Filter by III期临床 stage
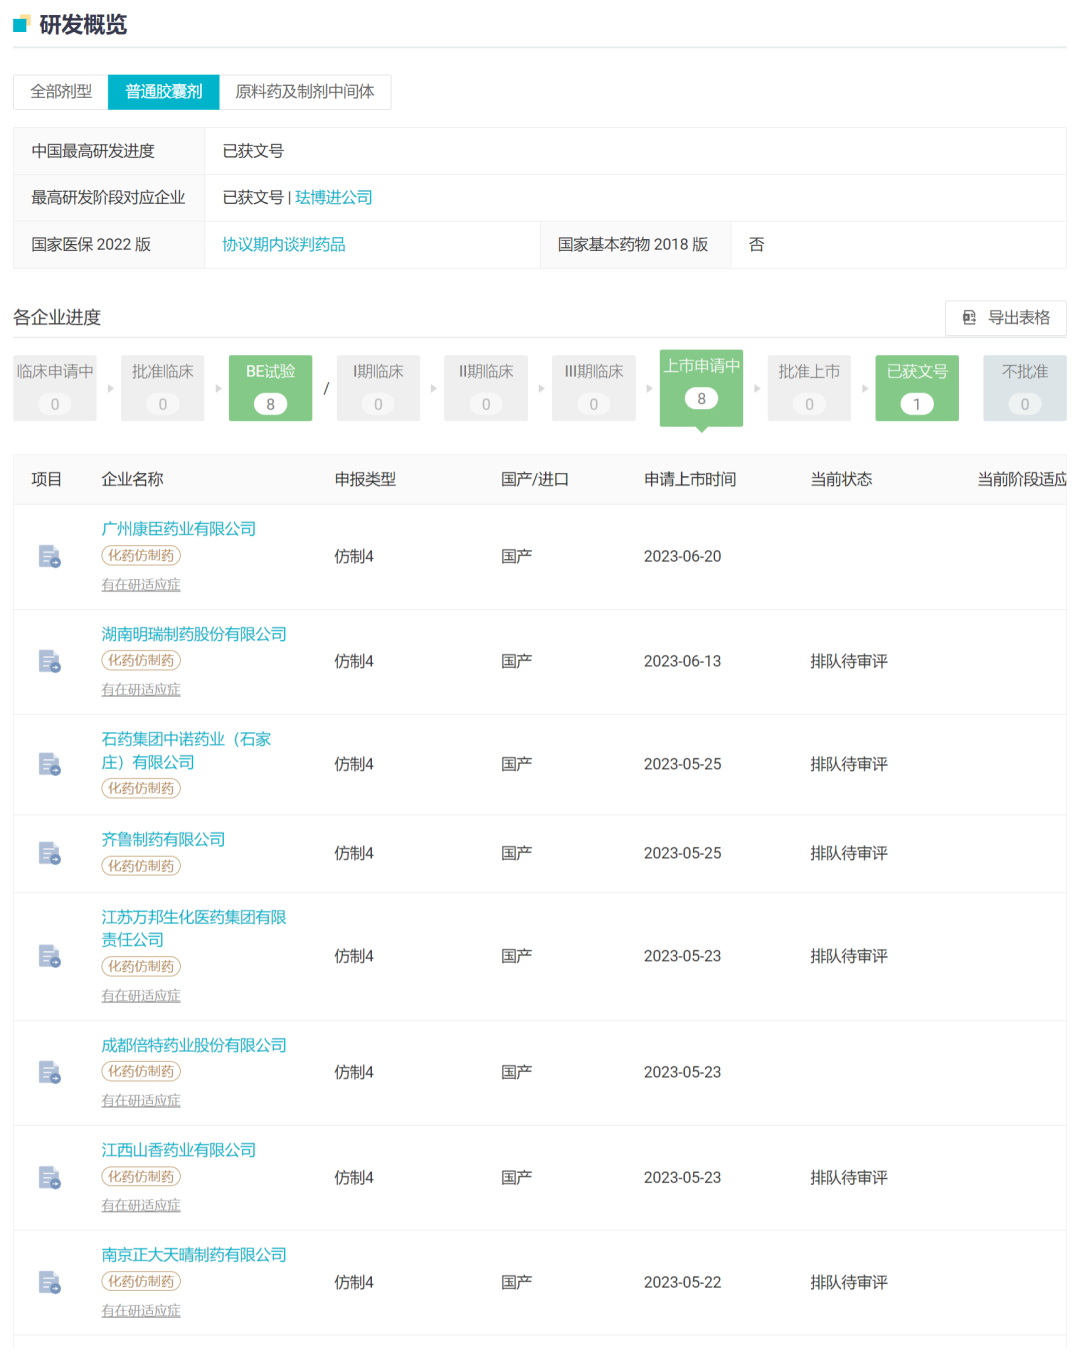Viewport: 1080px width, 1360px height. pyautogui.click(x=594, y=388)
